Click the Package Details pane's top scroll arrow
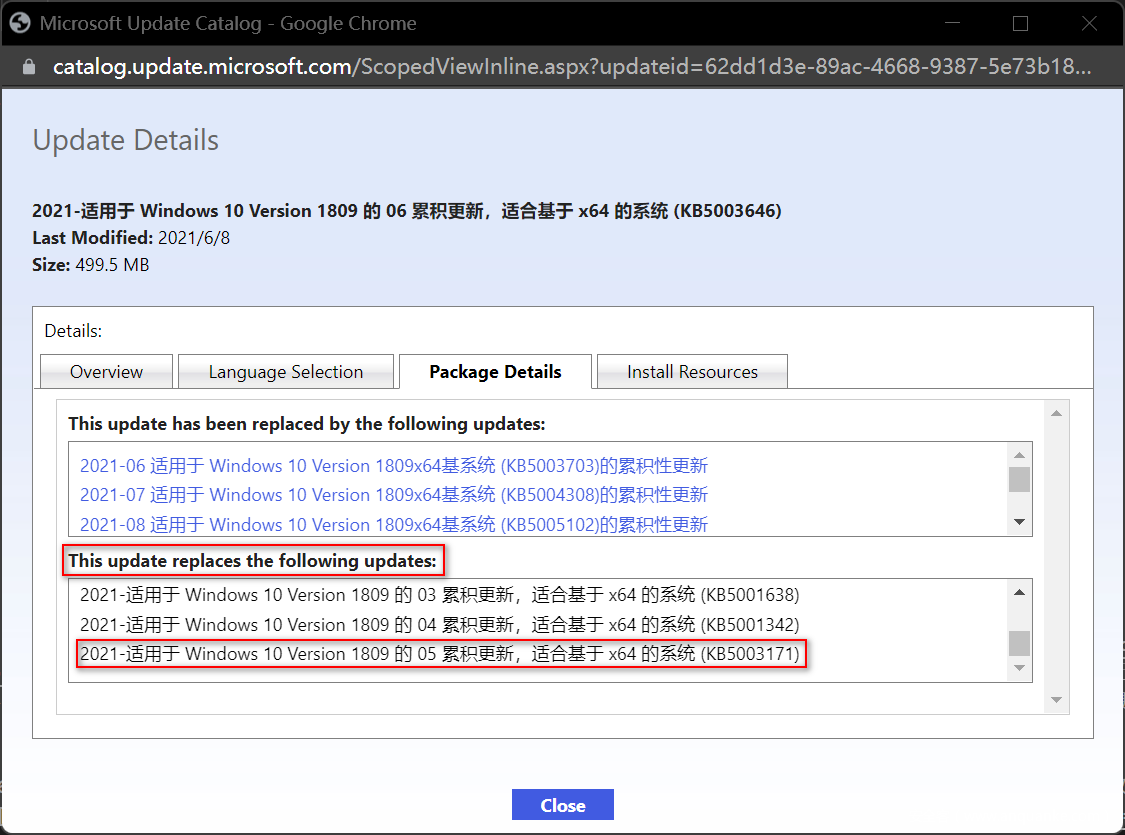 point(1055,413)
